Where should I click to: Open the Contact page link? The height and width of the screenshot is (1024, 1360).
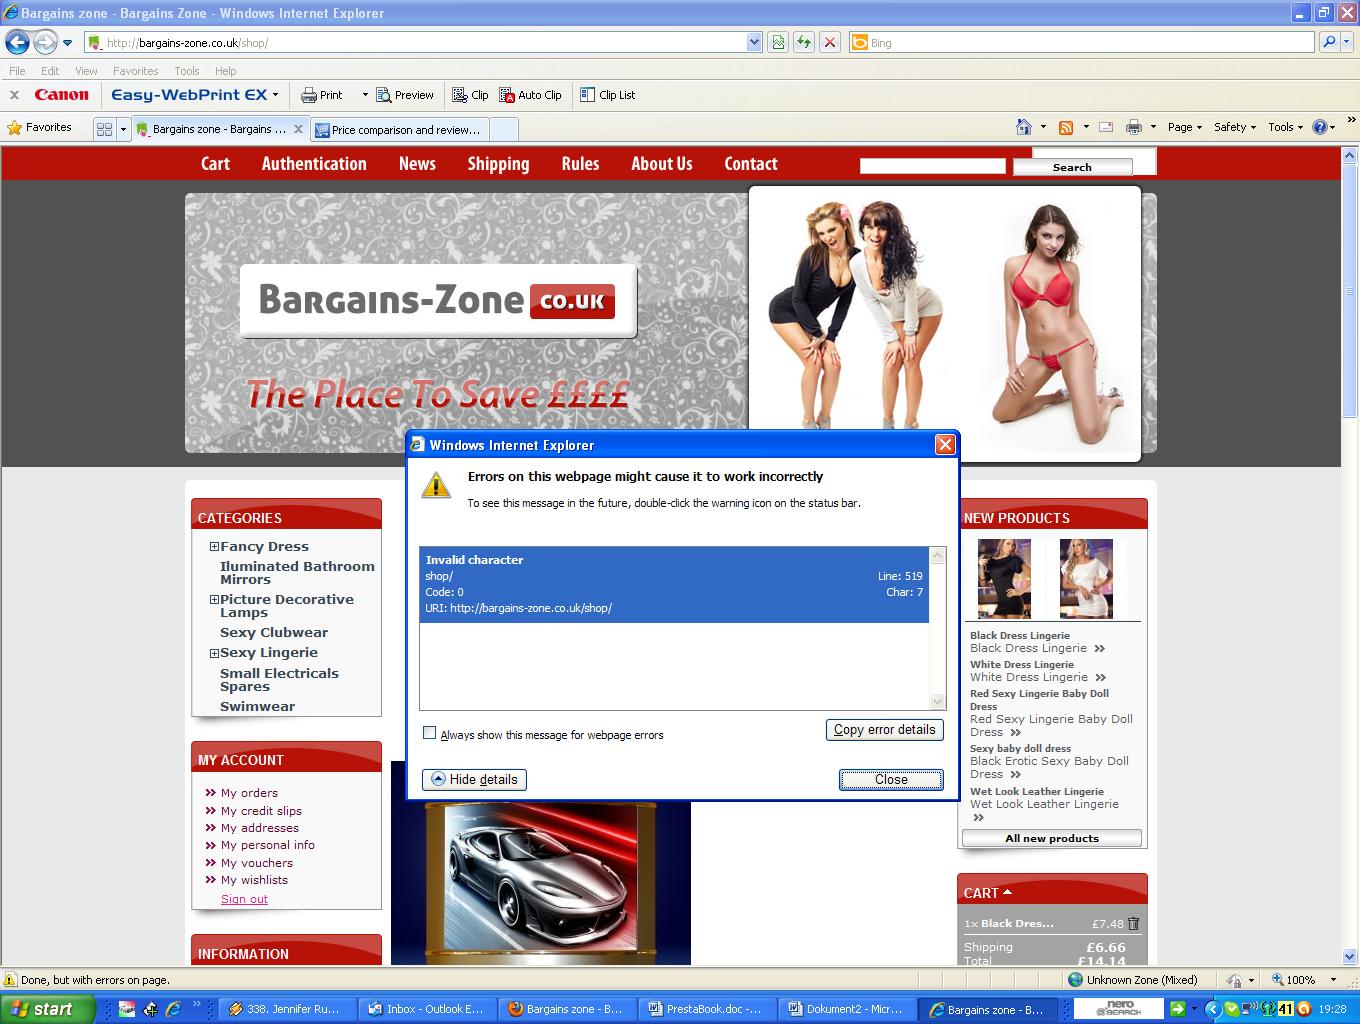pyautogui.click(x=751, y=164)
